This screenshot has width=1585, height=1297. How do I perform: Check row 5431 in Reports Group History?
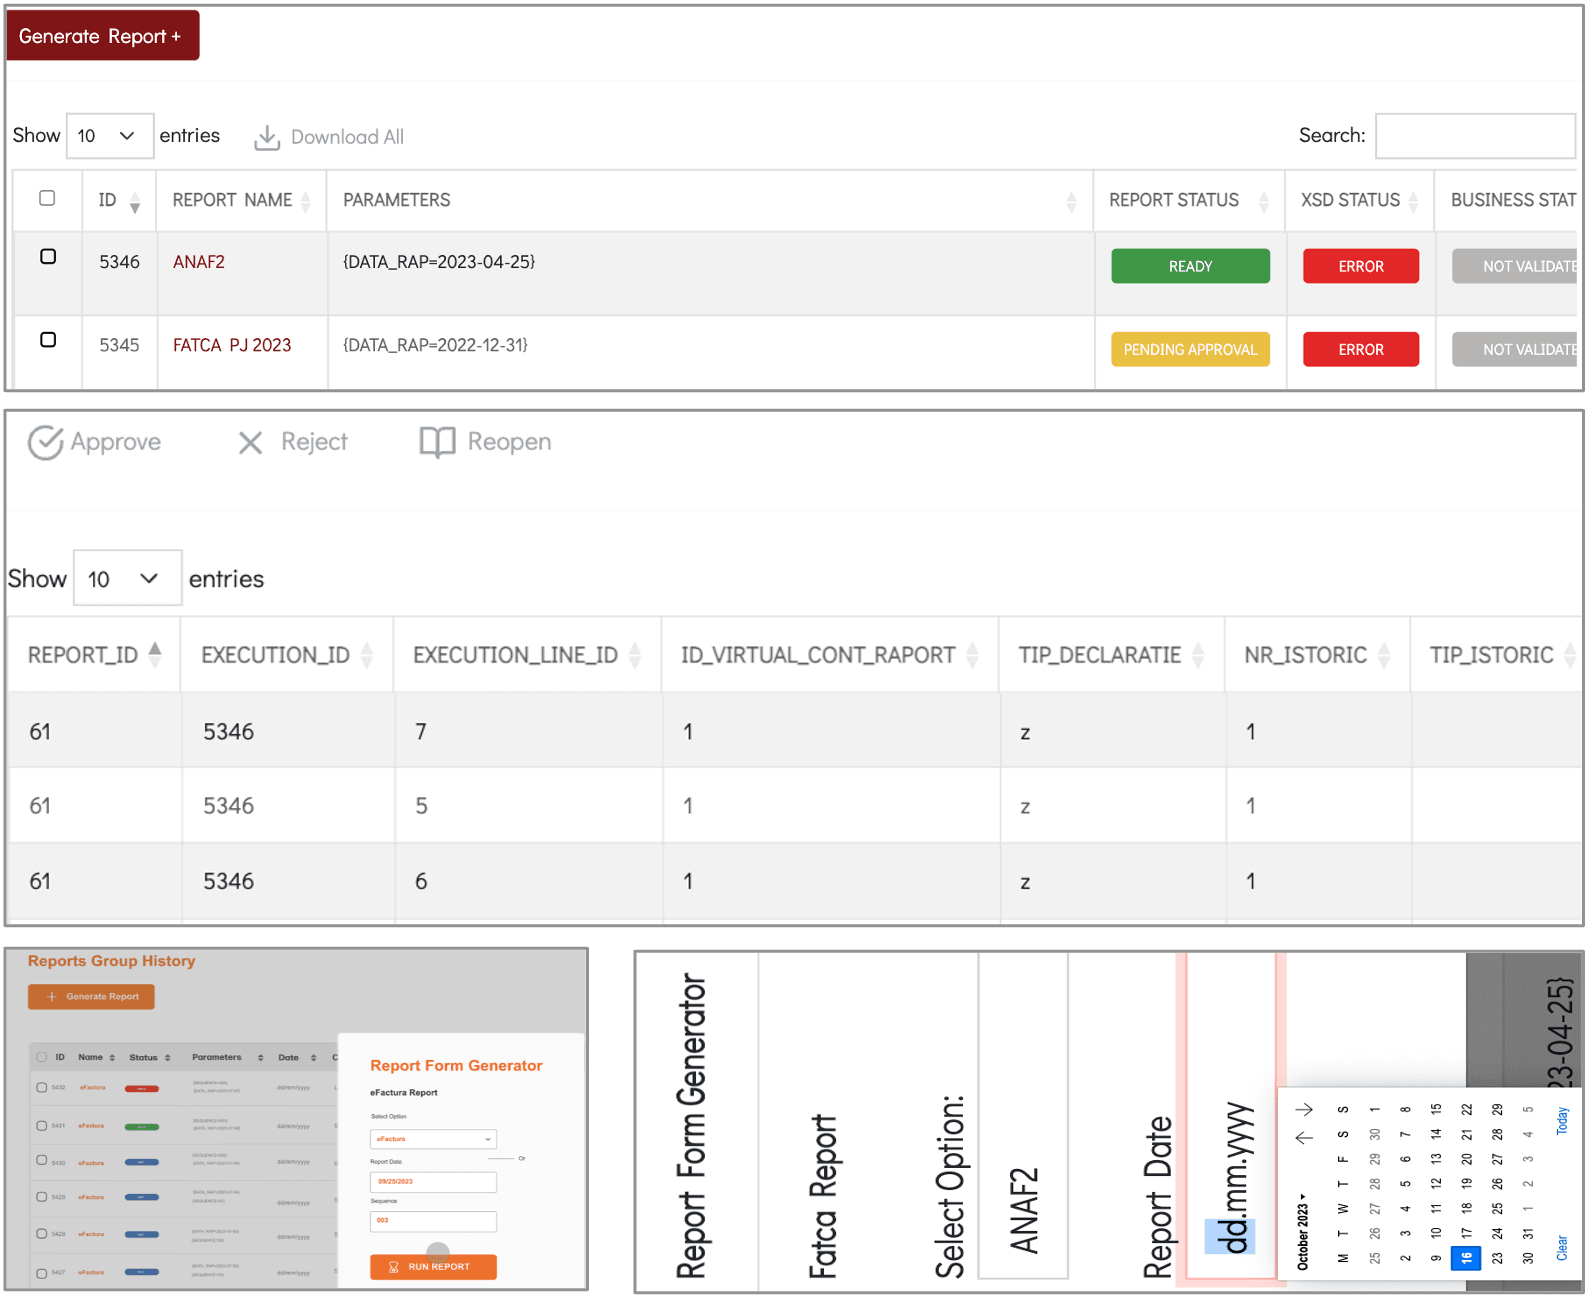tap(41, 1125)
